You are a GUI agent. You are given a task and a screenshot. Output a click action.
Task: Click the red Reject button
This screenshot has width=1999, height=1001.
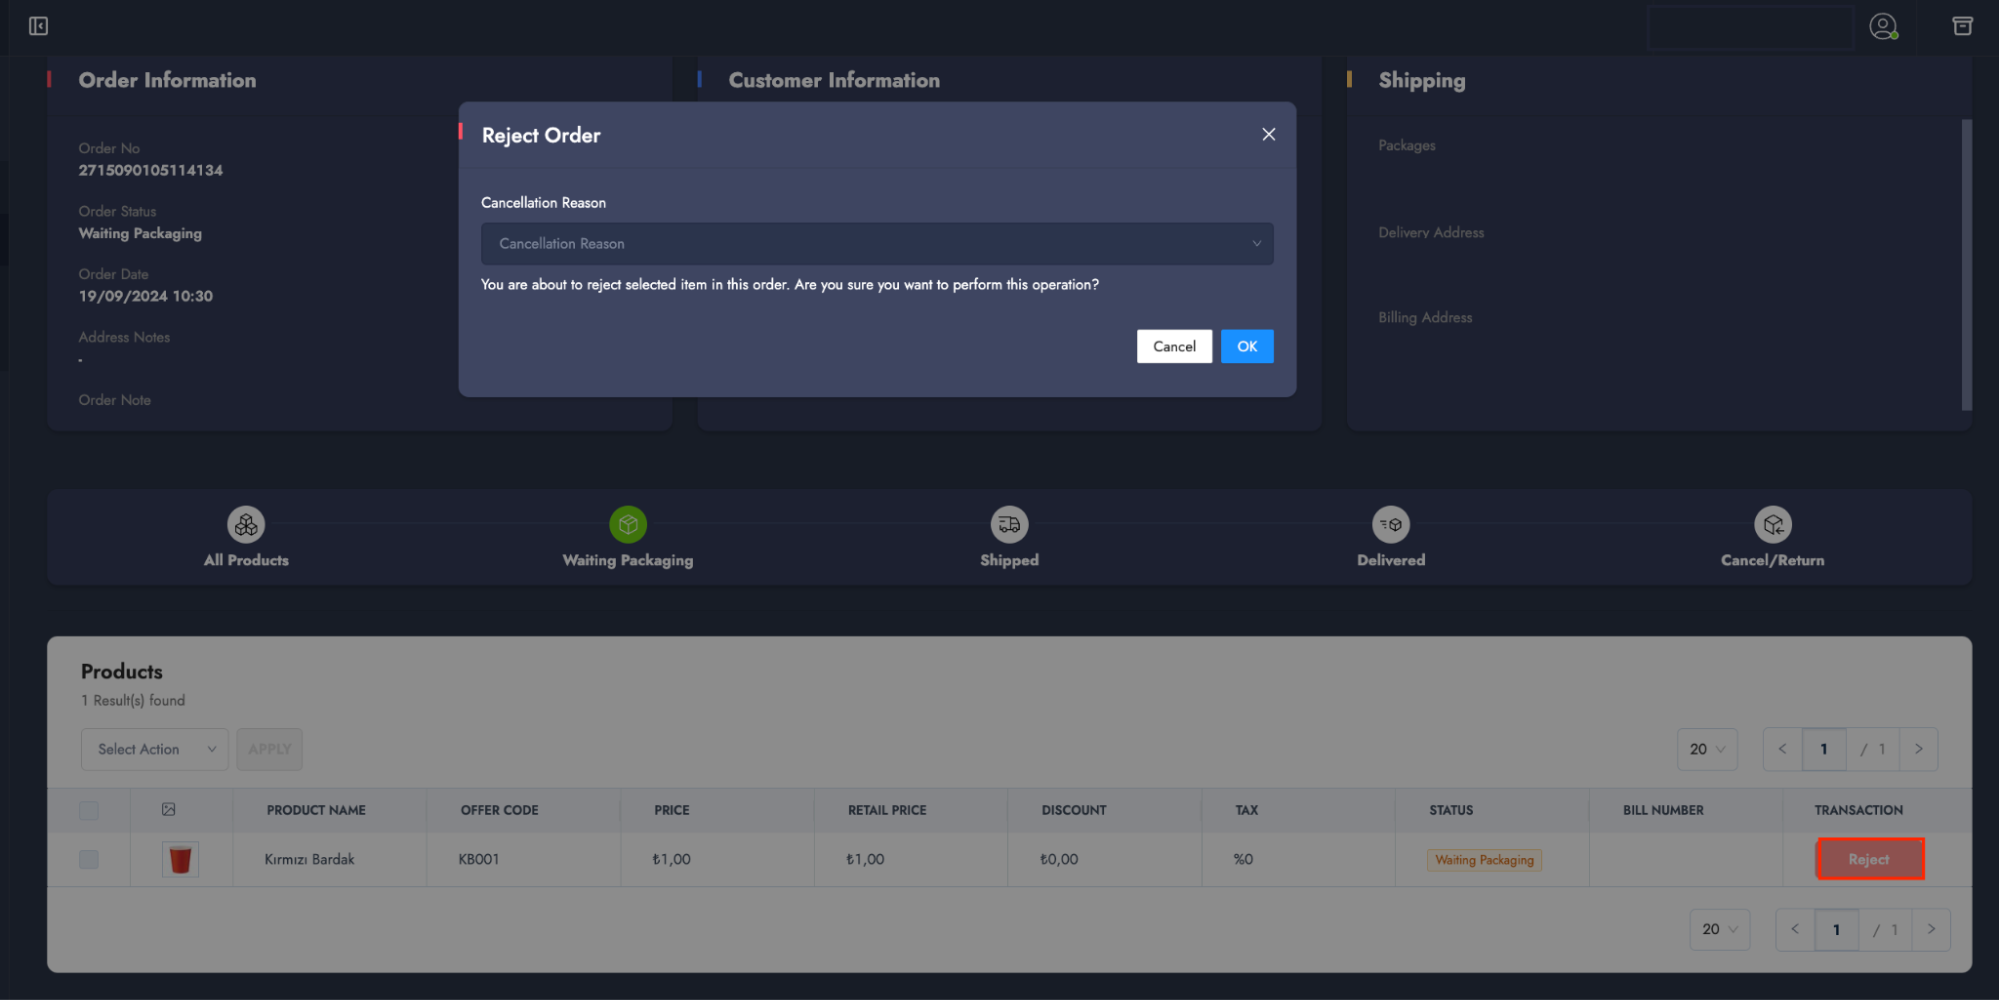[1869, 859]
